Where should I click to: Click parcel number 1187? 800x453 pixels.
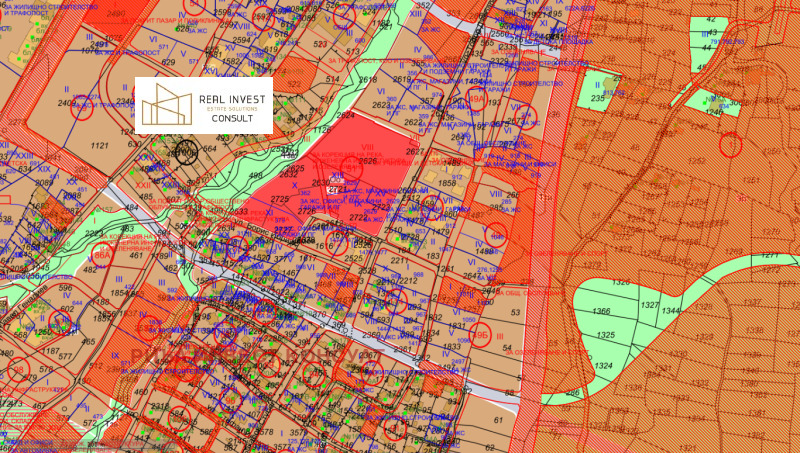click(x=51, y=351)
